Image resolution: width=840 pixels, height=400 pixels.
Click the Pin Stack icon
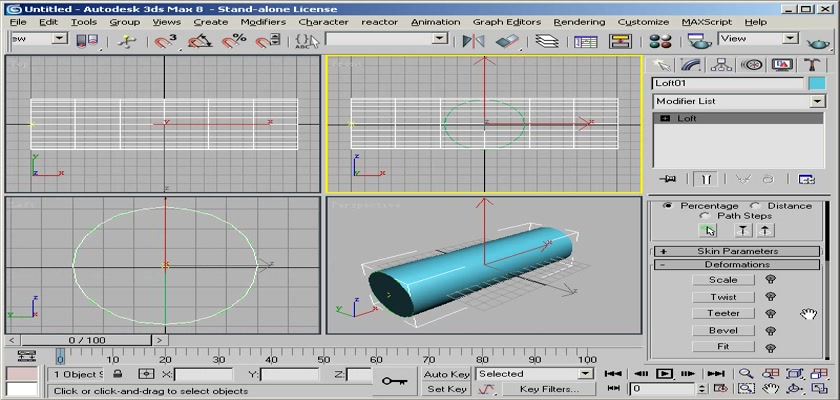(667, 179)
